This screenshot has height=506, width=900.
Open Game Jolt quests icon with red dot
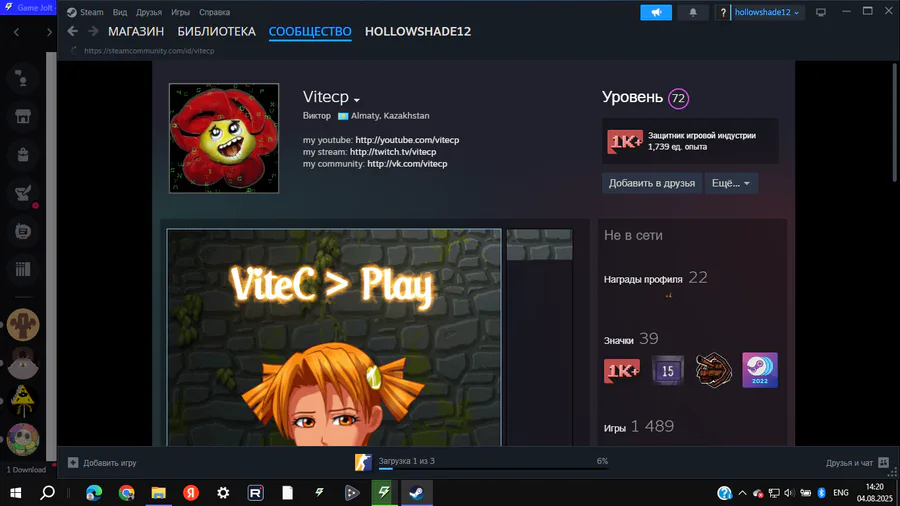23,193
